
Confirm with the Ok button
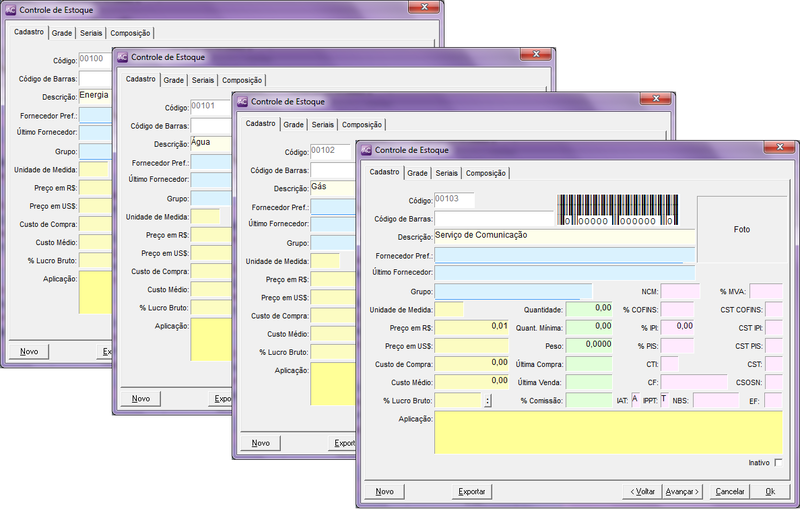pyautogui.click(x=770, y=492)
